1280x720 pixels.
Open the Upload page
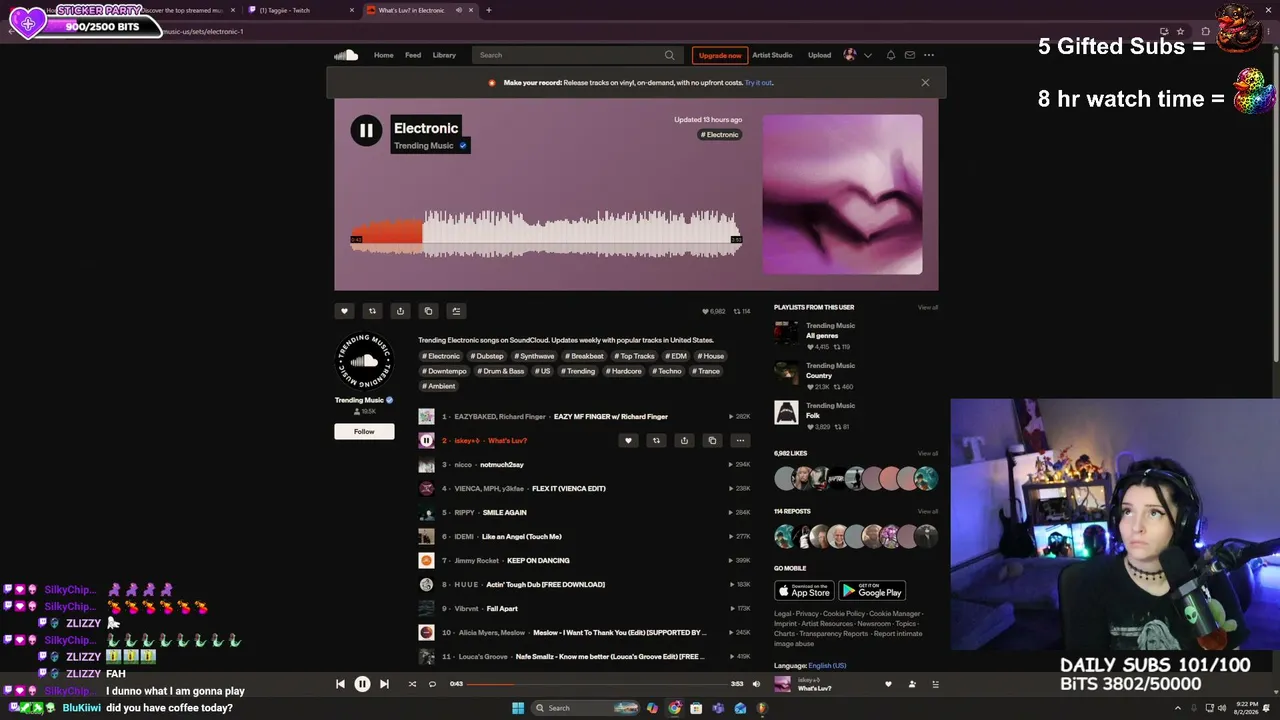pyautogui.click(x=819, y=55)
